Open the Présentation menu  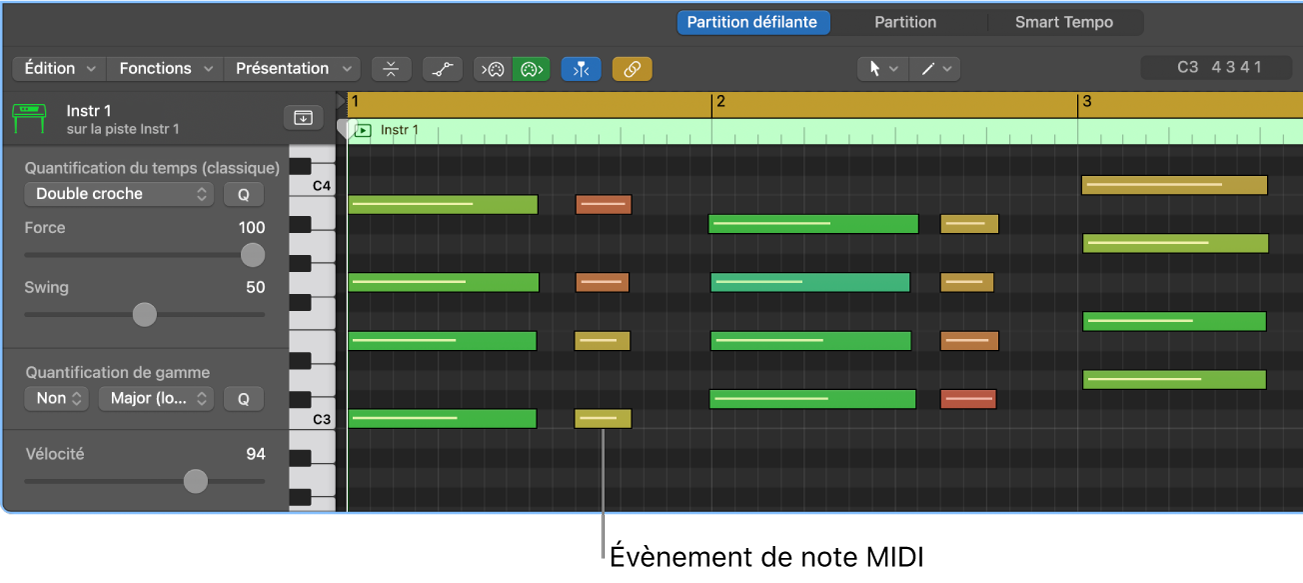[x=292, y=69]
